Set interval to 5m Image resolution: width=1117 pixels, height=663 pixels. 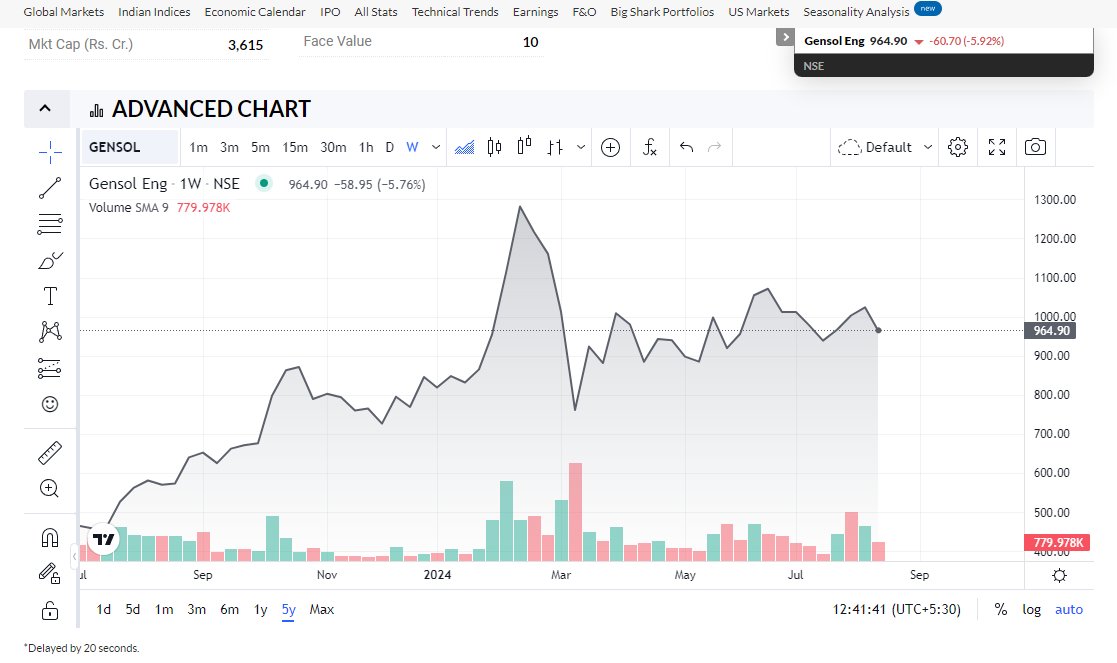point(261,147)
